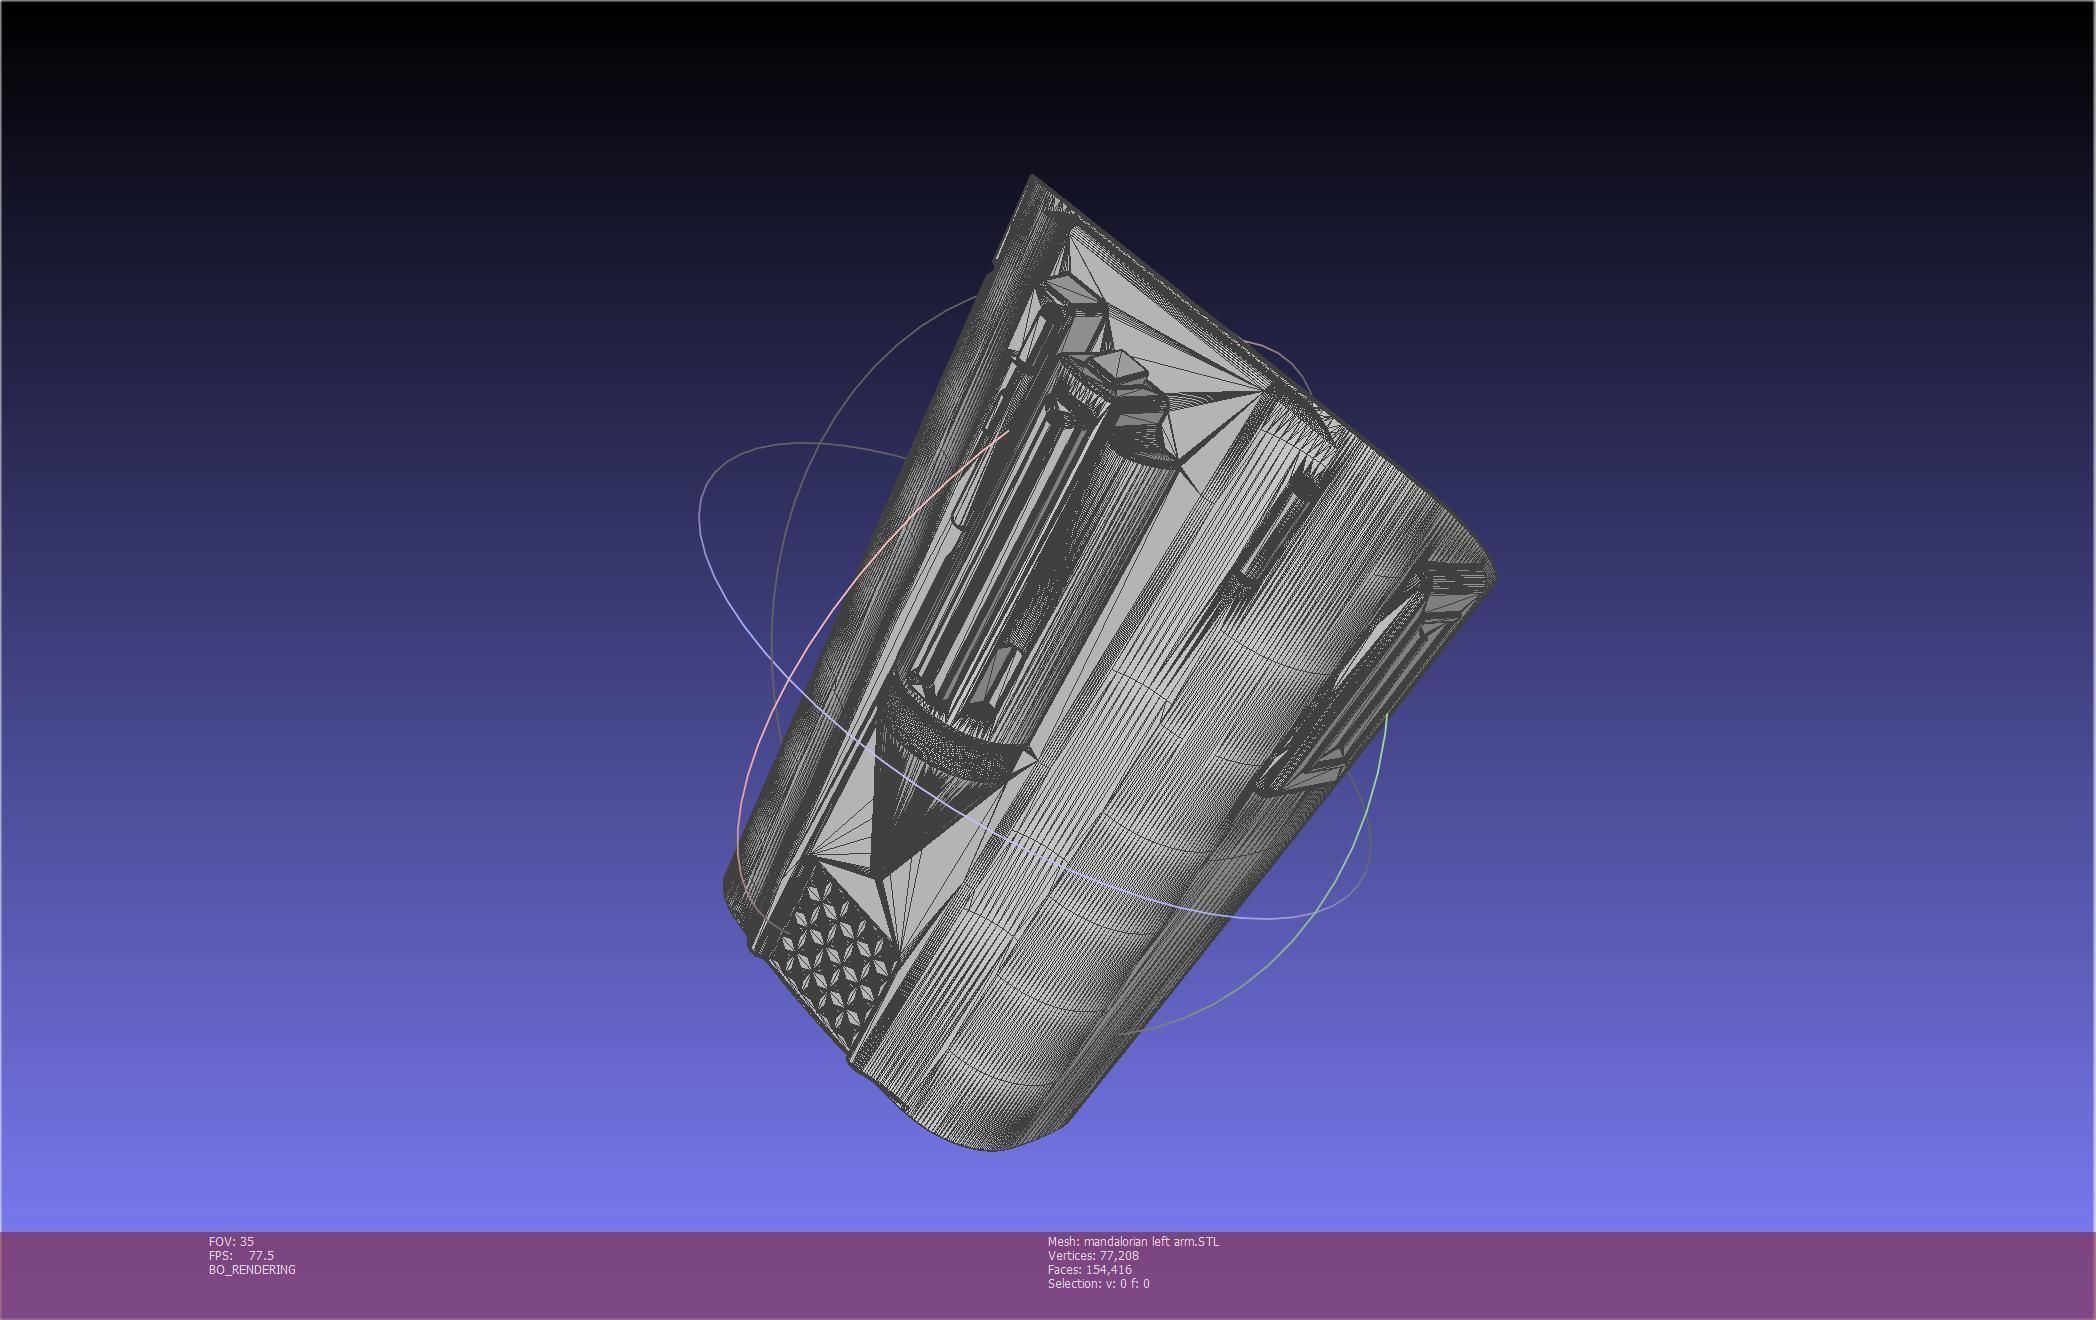Image resolution: width=2096 pixels, height=1320 pixels.
Task: Click the 3D arm mesh model
Action: pyautogui.click(x=1108, y=662)
